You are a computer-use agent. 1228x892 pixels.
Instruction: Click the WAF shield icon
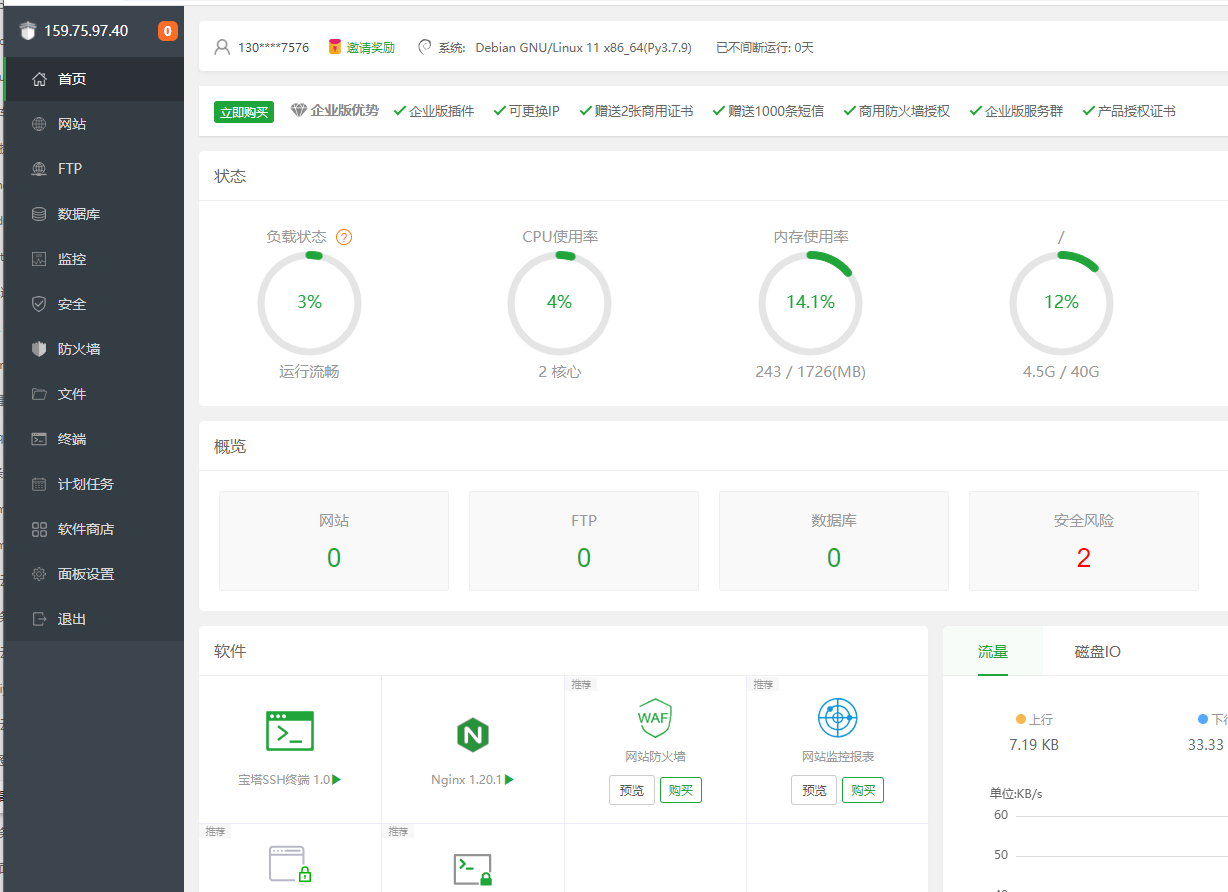point(654,717)
